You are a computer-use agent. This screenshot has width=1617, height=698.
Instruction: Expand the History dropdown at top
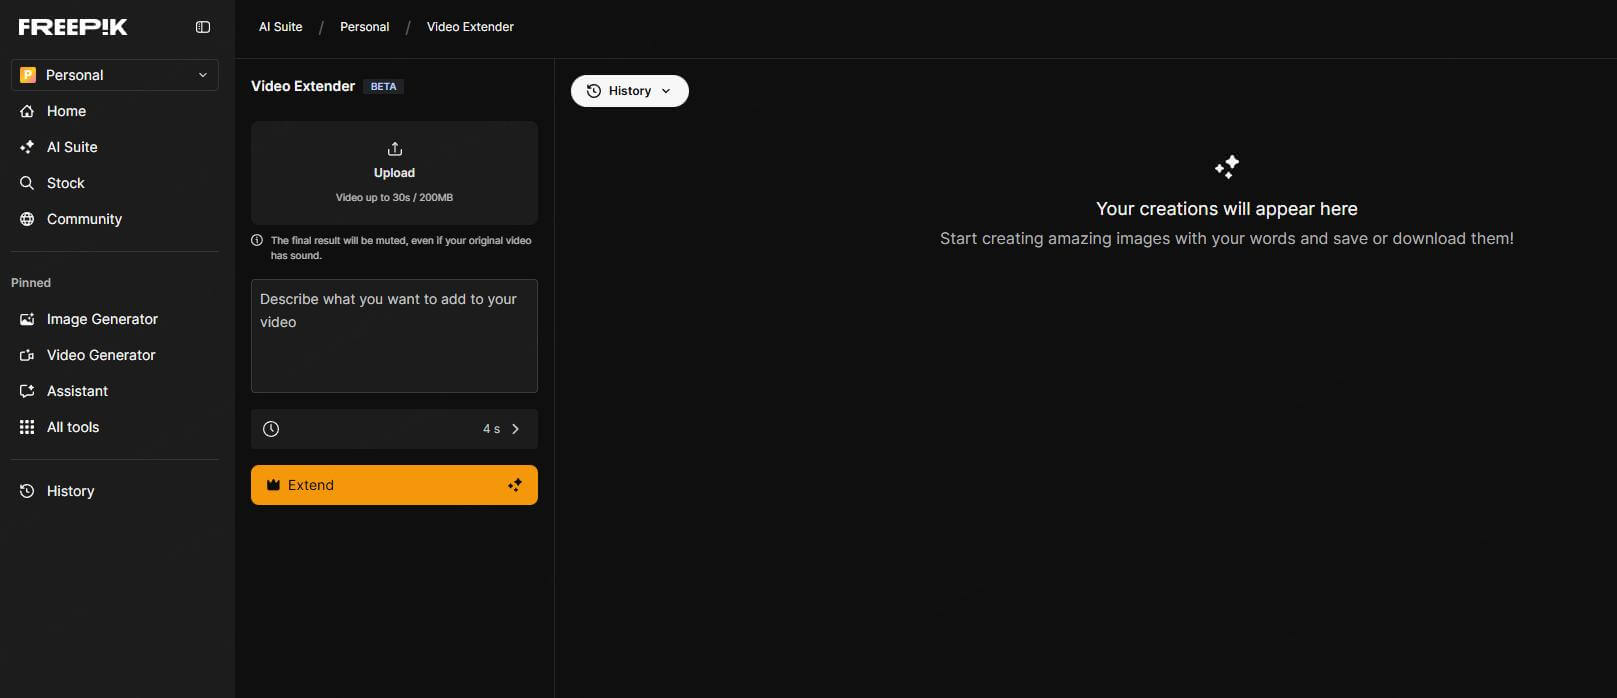point(629,91)
